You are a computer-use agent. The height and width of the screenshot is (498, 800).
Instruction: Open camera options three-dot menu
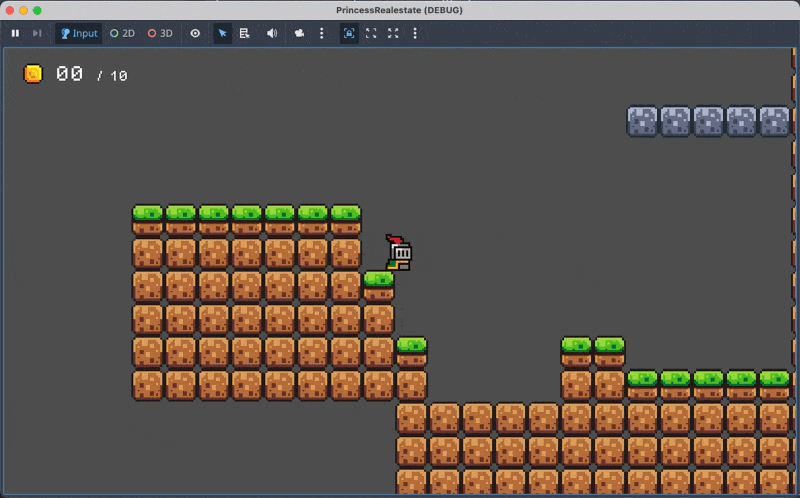point(321,33)
